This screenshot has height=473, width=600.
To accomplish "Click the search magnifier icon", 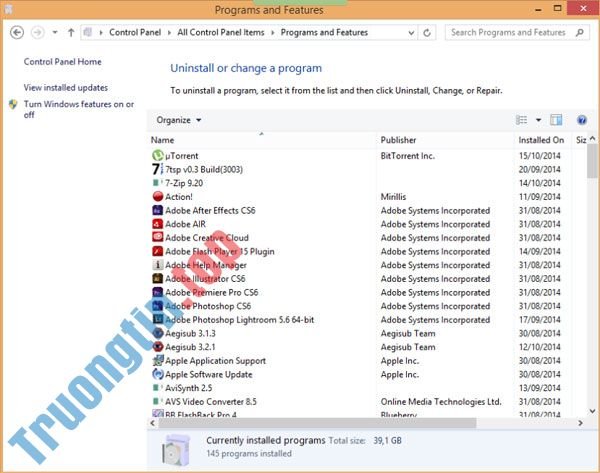I will [x=580, y=33].
